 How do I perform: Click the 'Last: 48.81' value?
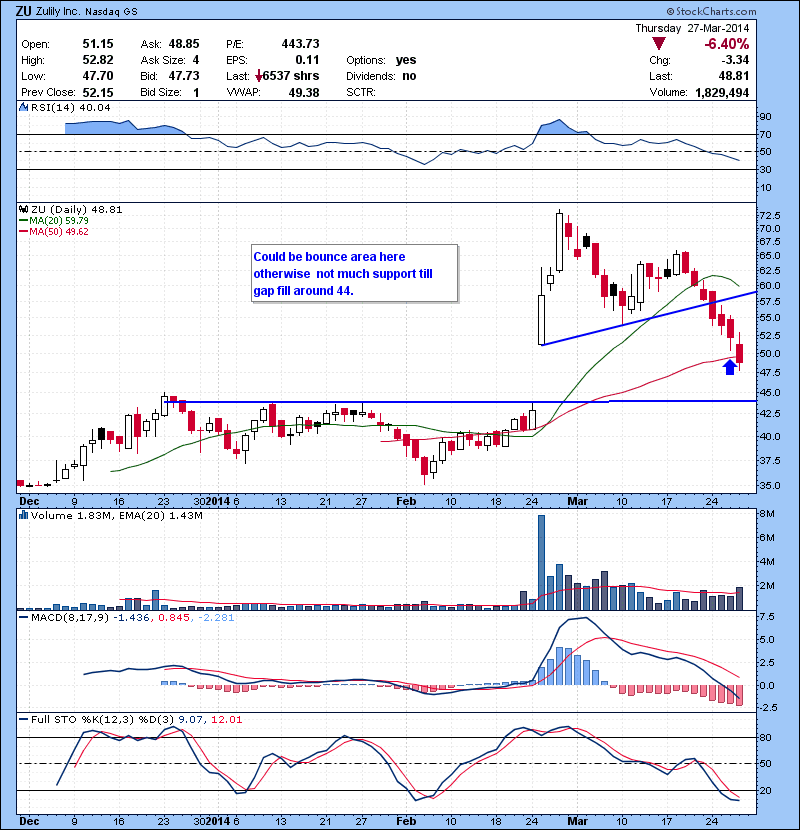coord(733,76)
